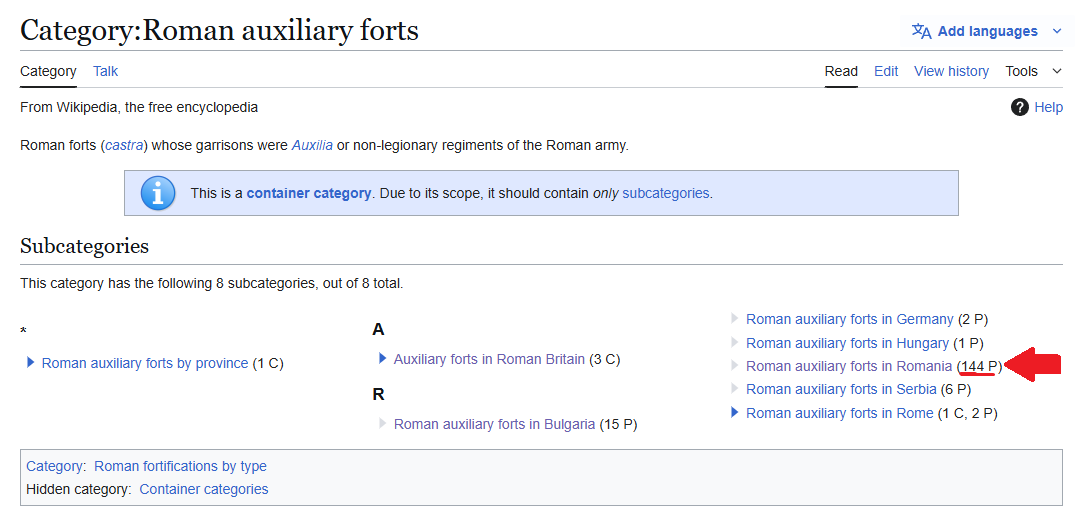Open Roman auxiliary forts in Rome link
1082x530 pixels.
839,413
